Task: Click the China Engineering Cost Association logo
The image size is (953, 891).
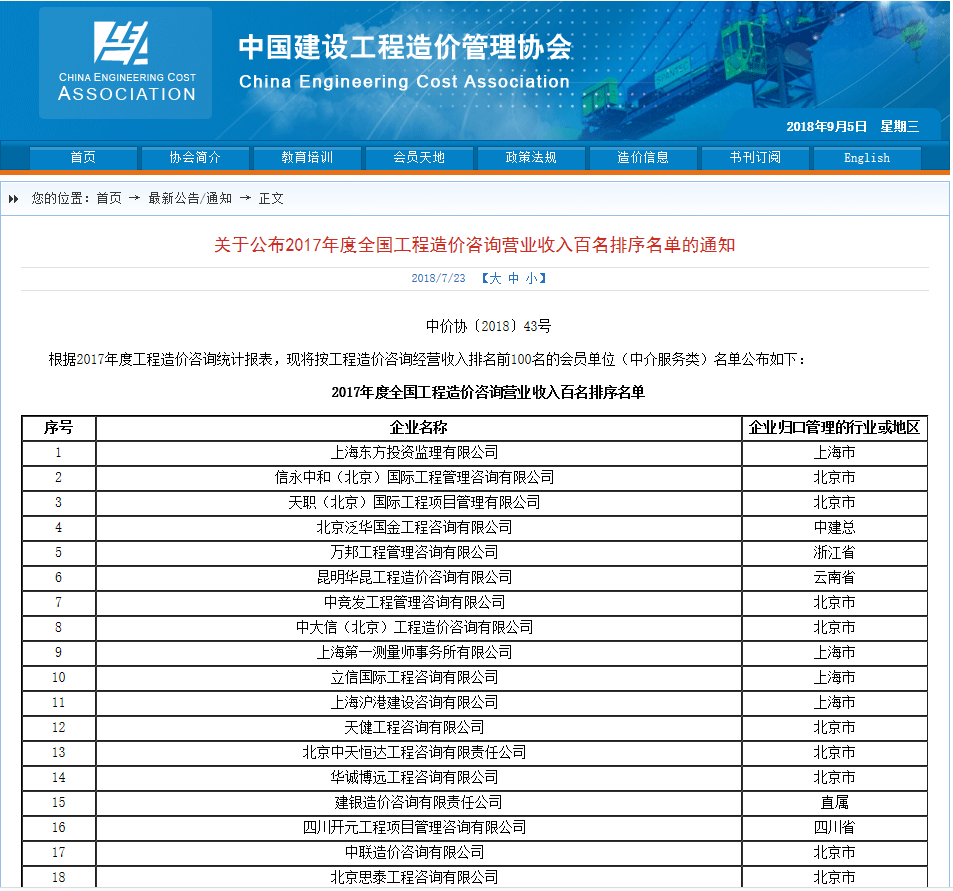Action: point(126,63)
